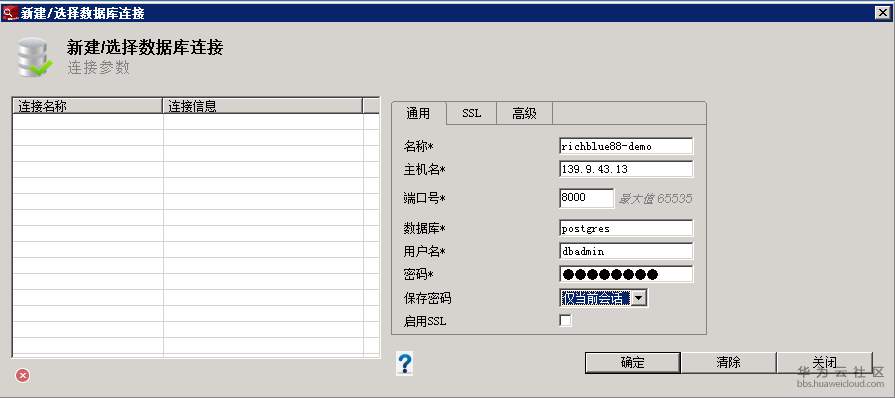The image size is (895, 398).
Task: Click the 关闭 button
Action: [824, 363]
